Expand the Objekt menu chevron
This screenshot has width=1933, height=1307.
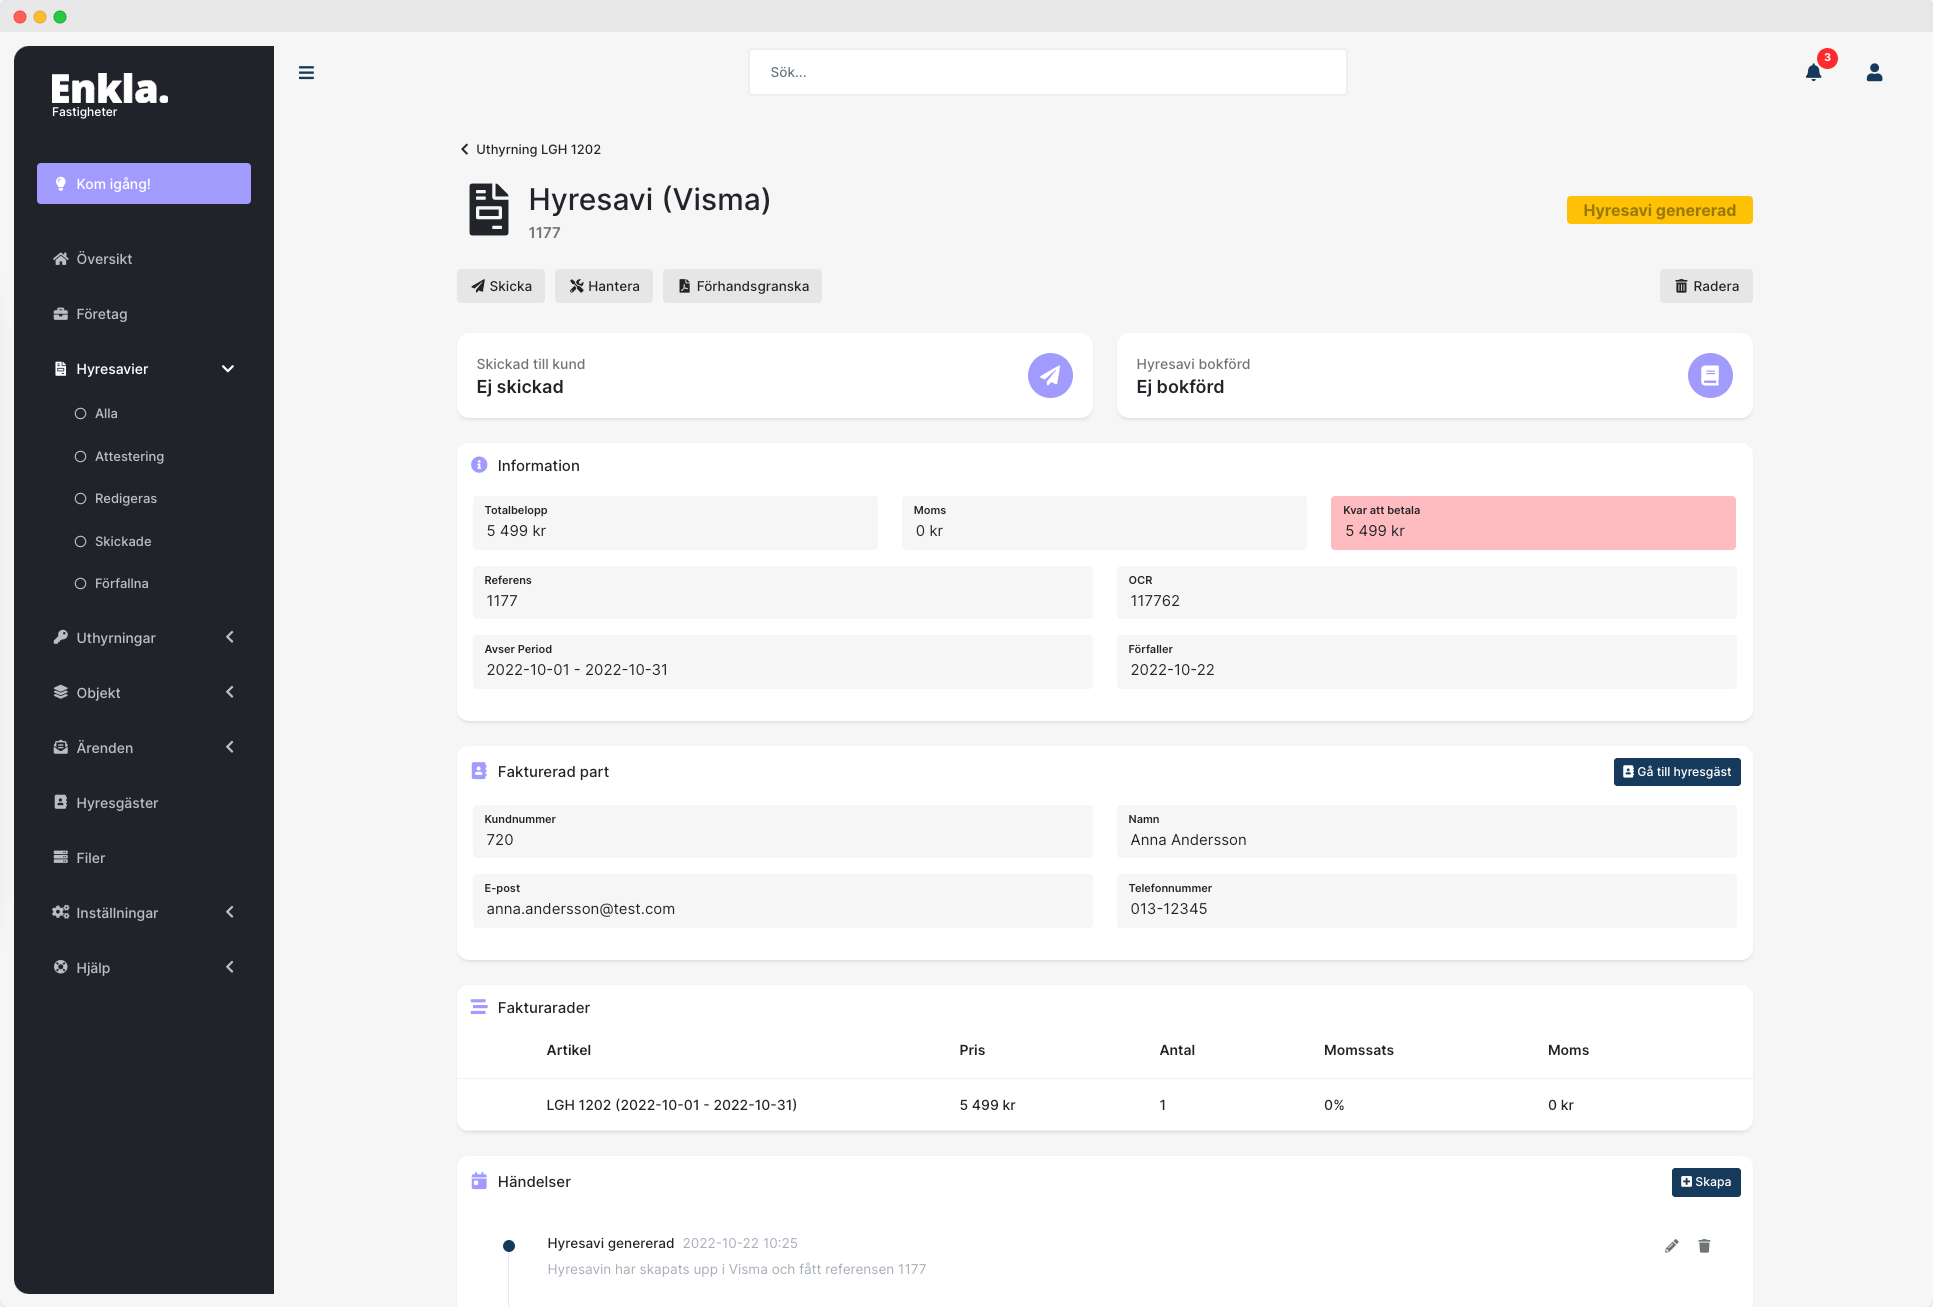tap(230, 692)
